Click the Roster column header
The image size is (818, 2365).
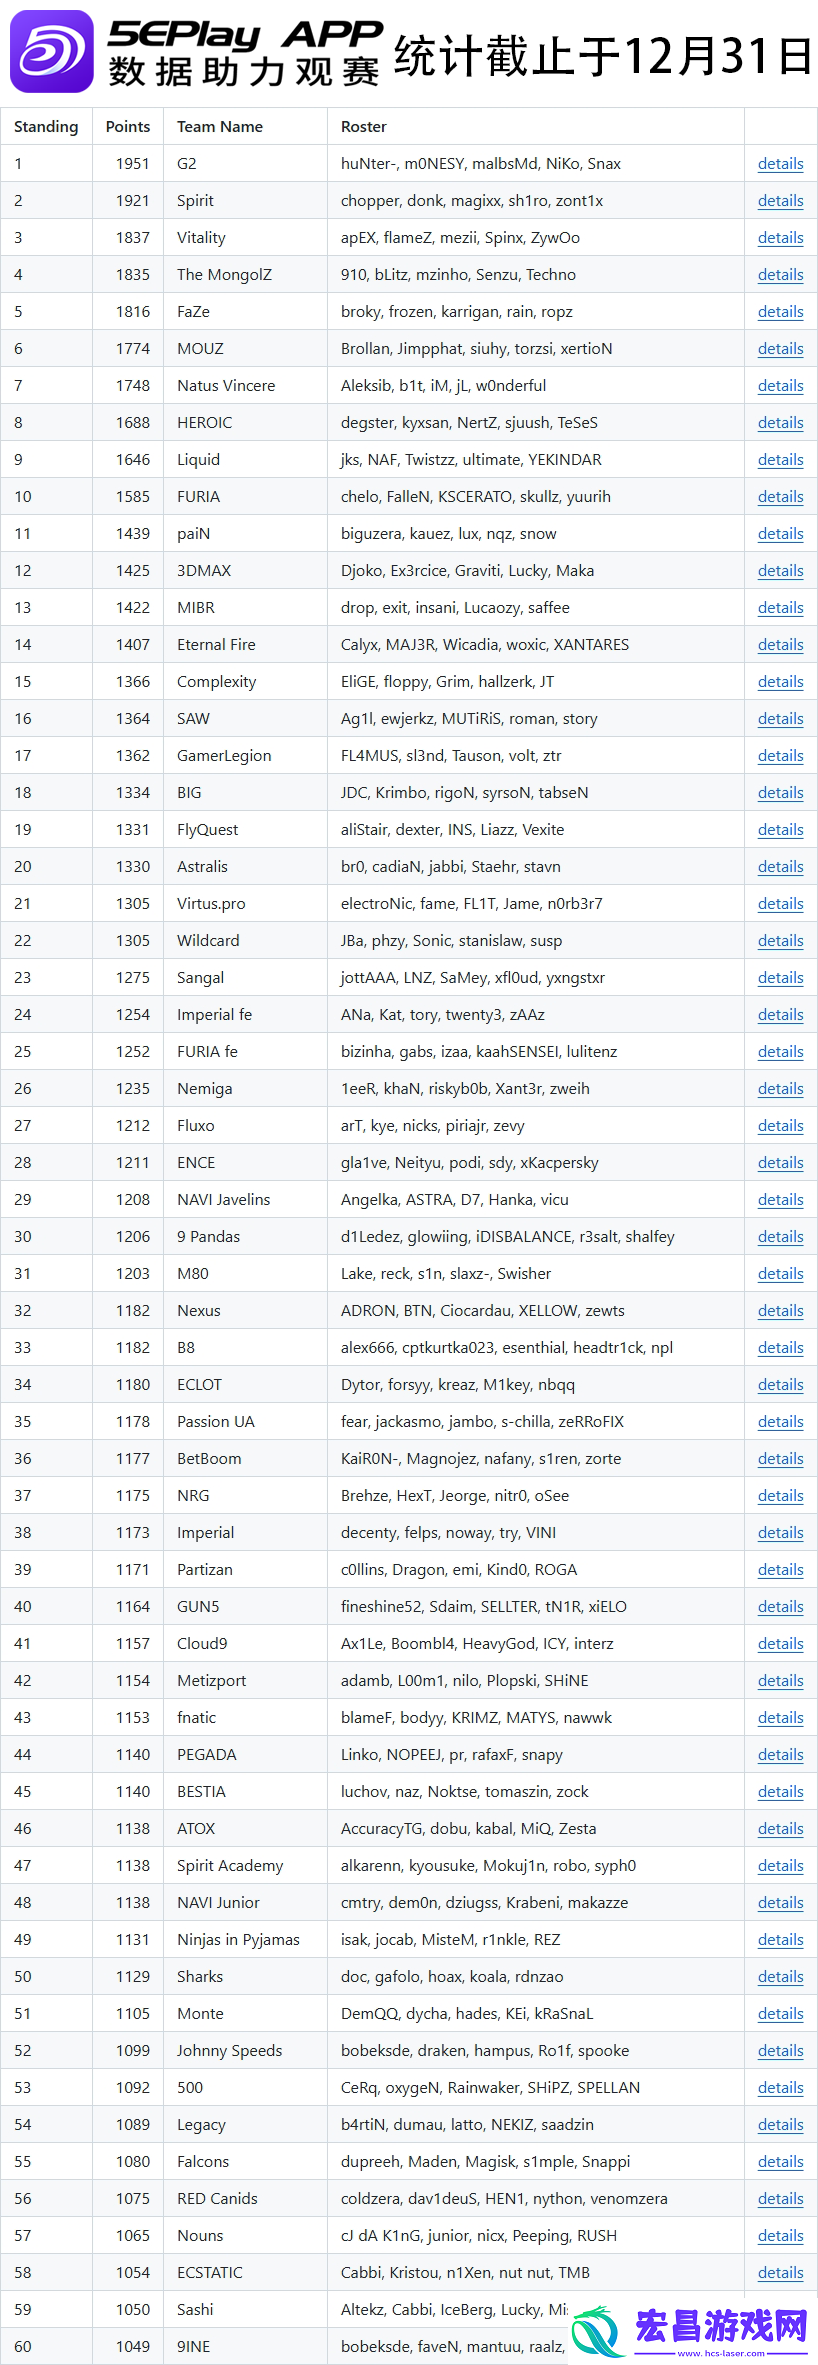[x=364, y=127]
